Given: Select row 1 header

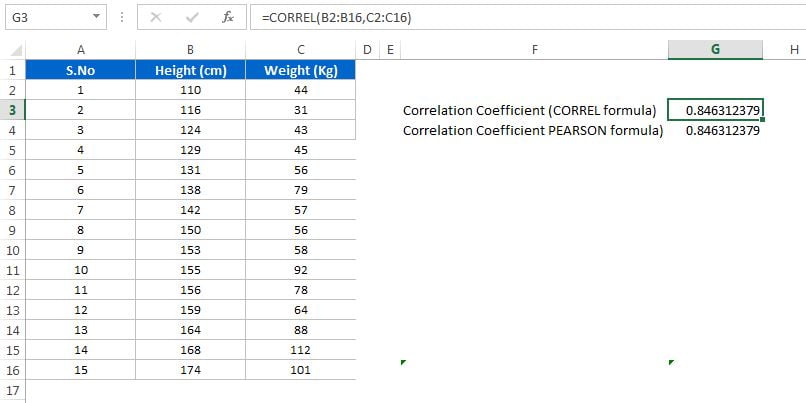Looking at the screenshot, I should click(13, 70).
